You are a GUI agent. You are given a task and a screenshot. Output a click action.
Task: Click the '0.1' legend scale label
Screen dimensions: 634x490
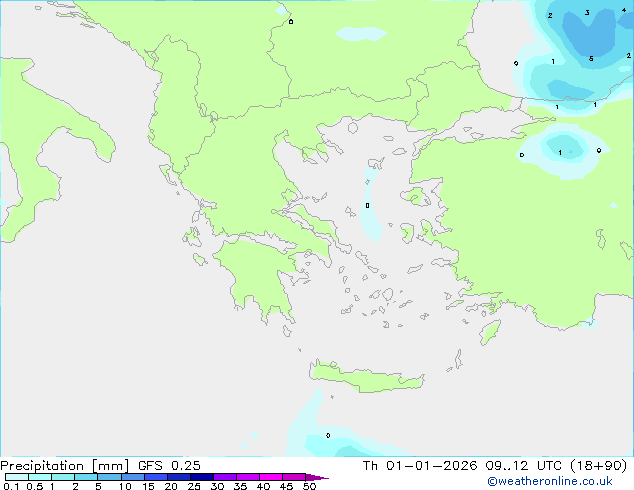(11, 486)
